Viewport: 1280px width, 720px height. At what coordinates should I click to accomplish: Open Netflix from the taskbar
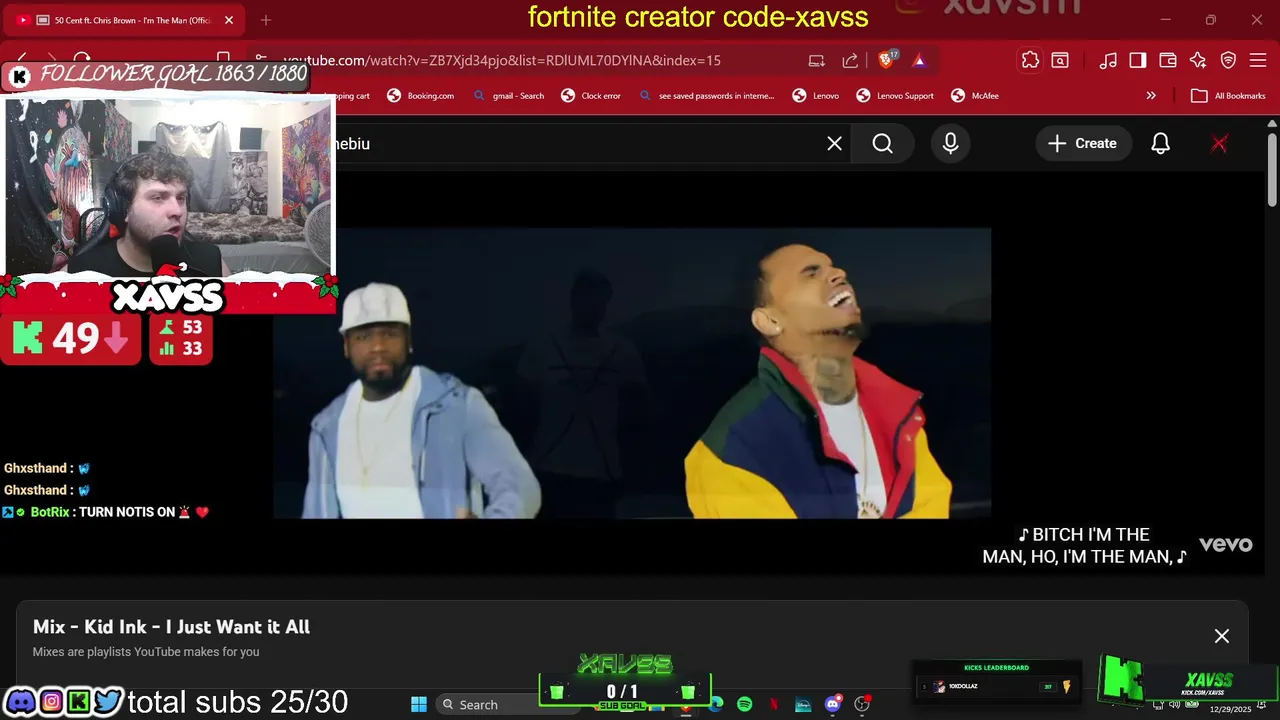(x=773, y=704)
